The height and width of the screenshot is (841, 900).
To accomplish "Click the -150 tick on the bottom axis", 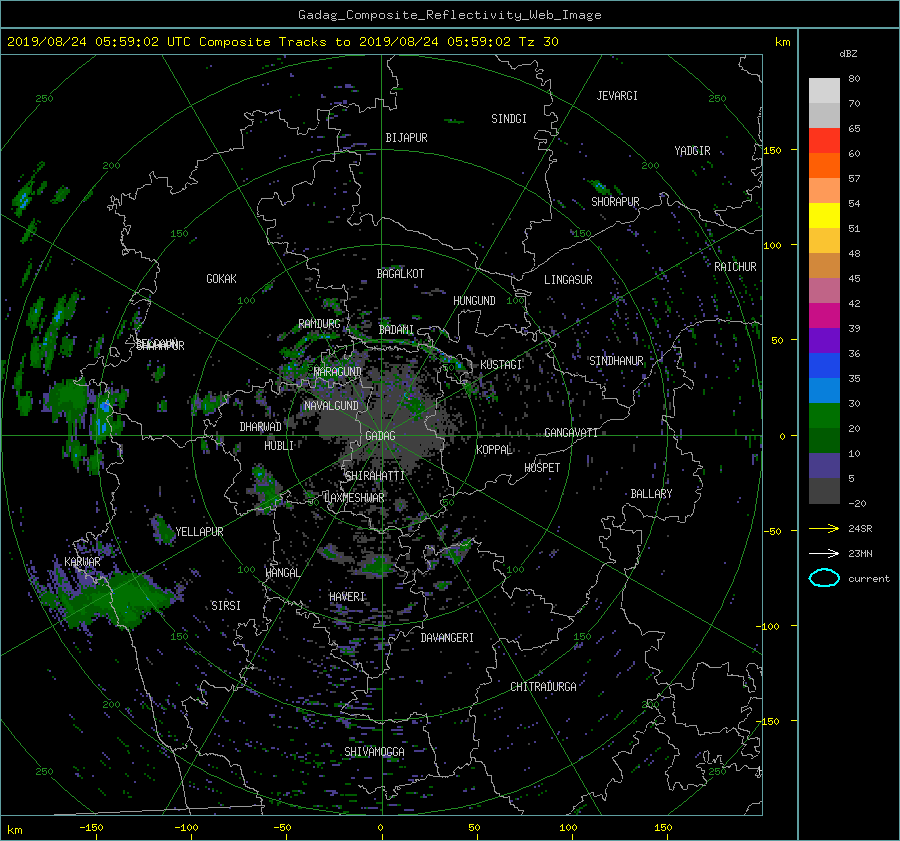I will click(91, 828).
